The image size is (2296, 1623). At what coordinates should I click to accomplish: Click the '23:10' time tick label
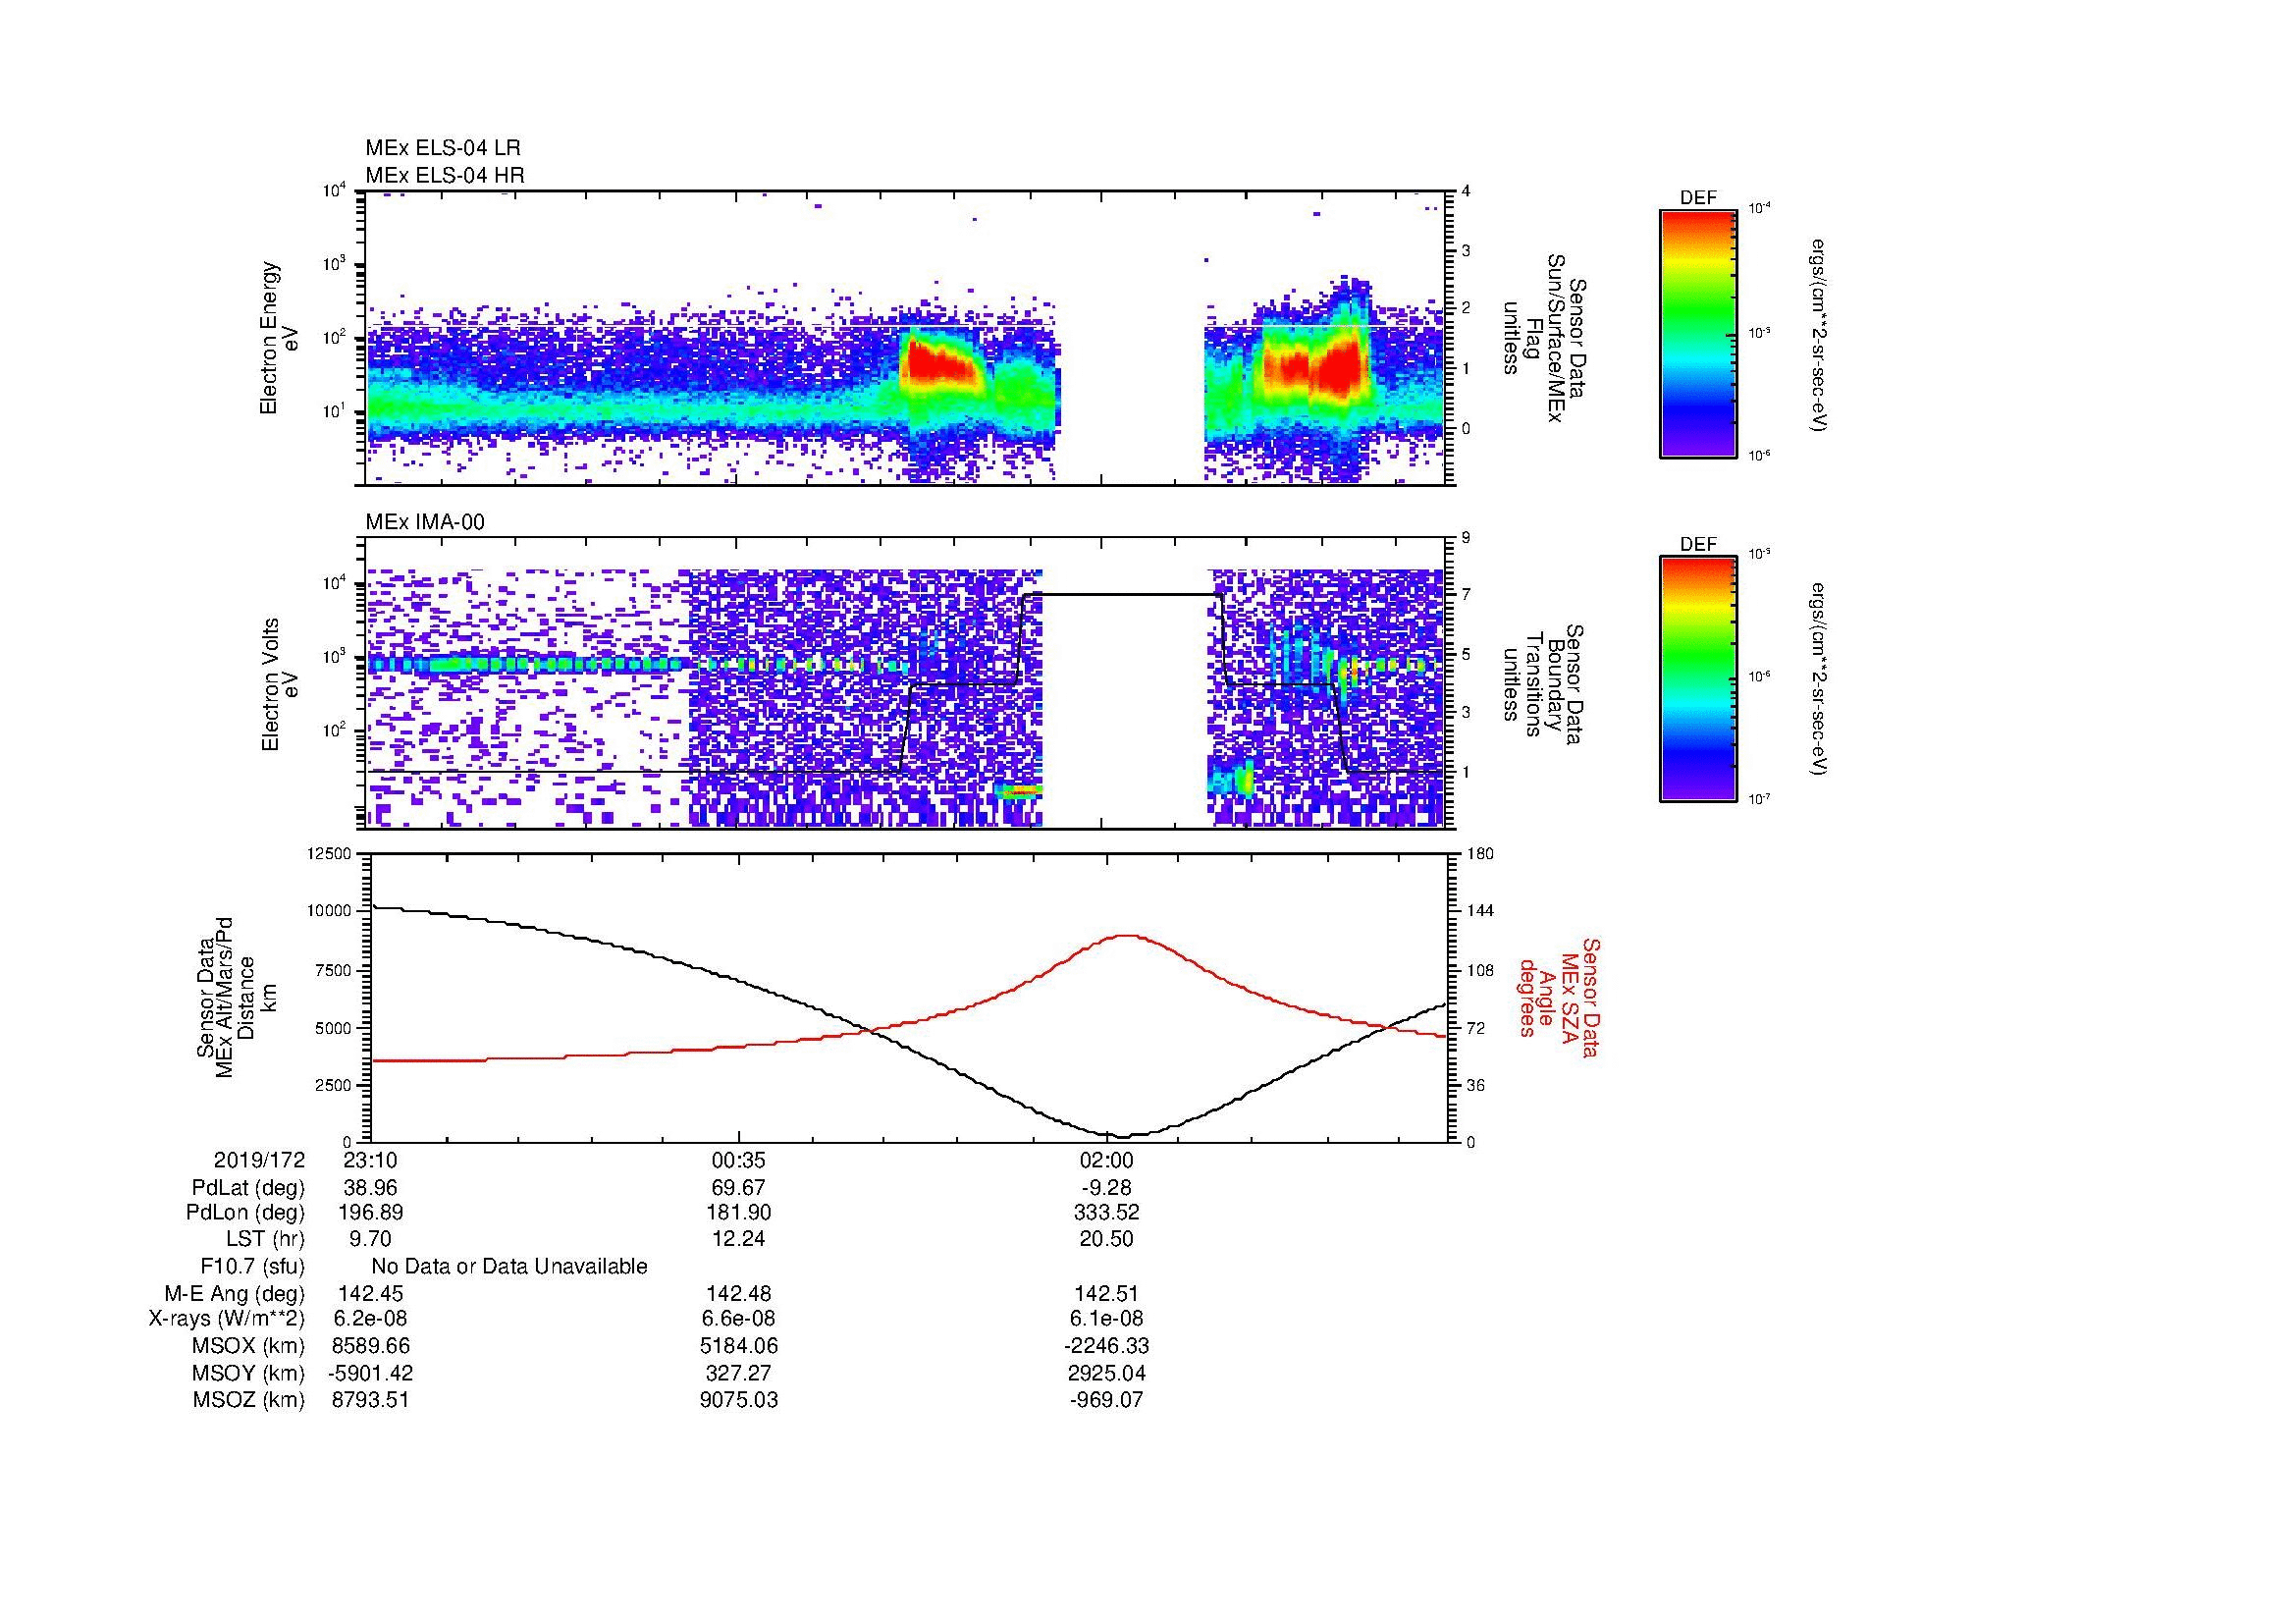(371, 1160)
